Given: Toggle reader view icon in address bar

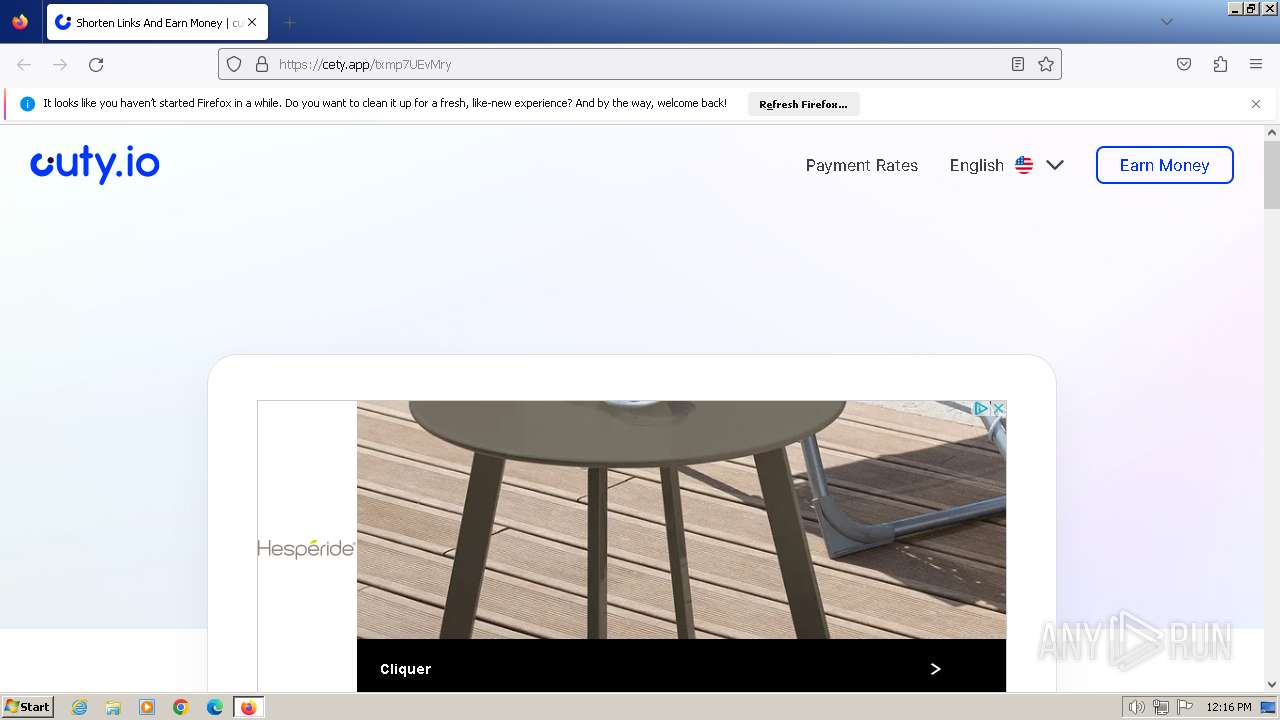Looking at the screenshot, I should click(x=1018, y=64).
